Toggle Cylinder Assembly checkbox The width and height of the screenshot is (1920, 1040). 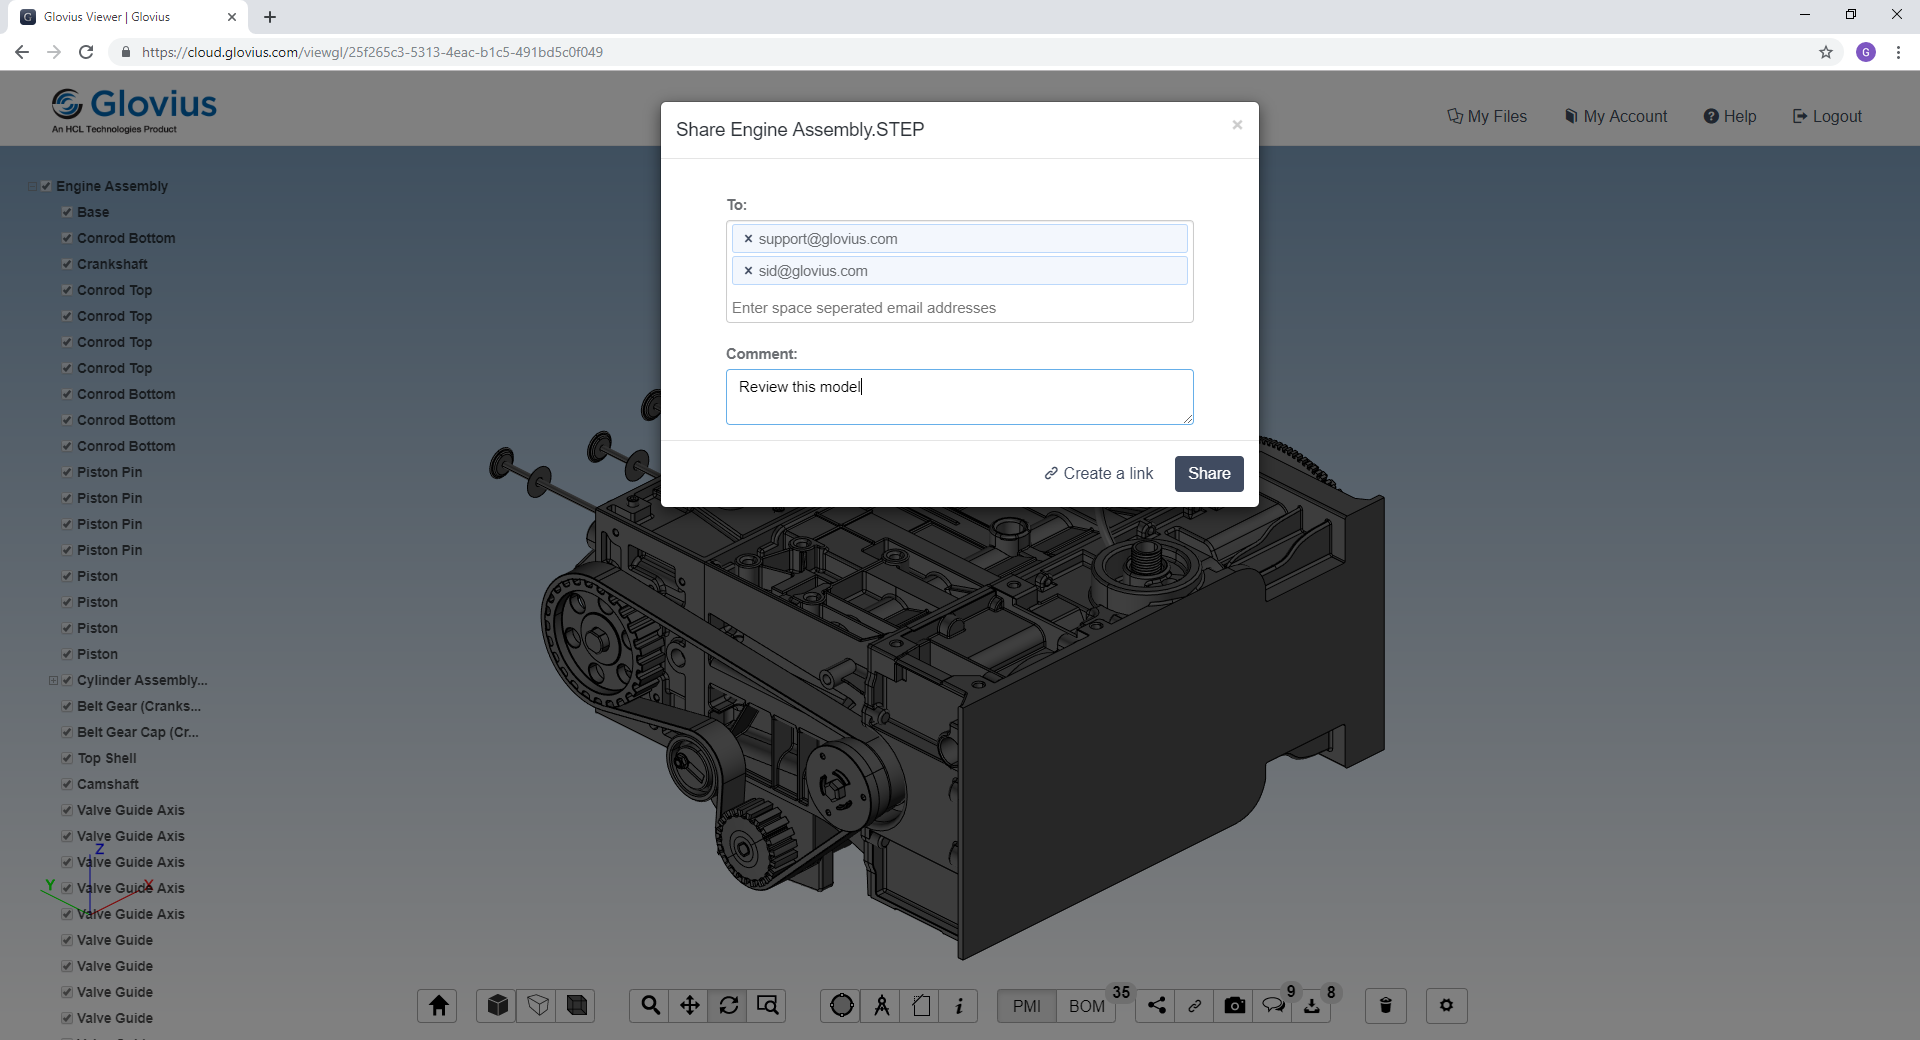point(67,680)
